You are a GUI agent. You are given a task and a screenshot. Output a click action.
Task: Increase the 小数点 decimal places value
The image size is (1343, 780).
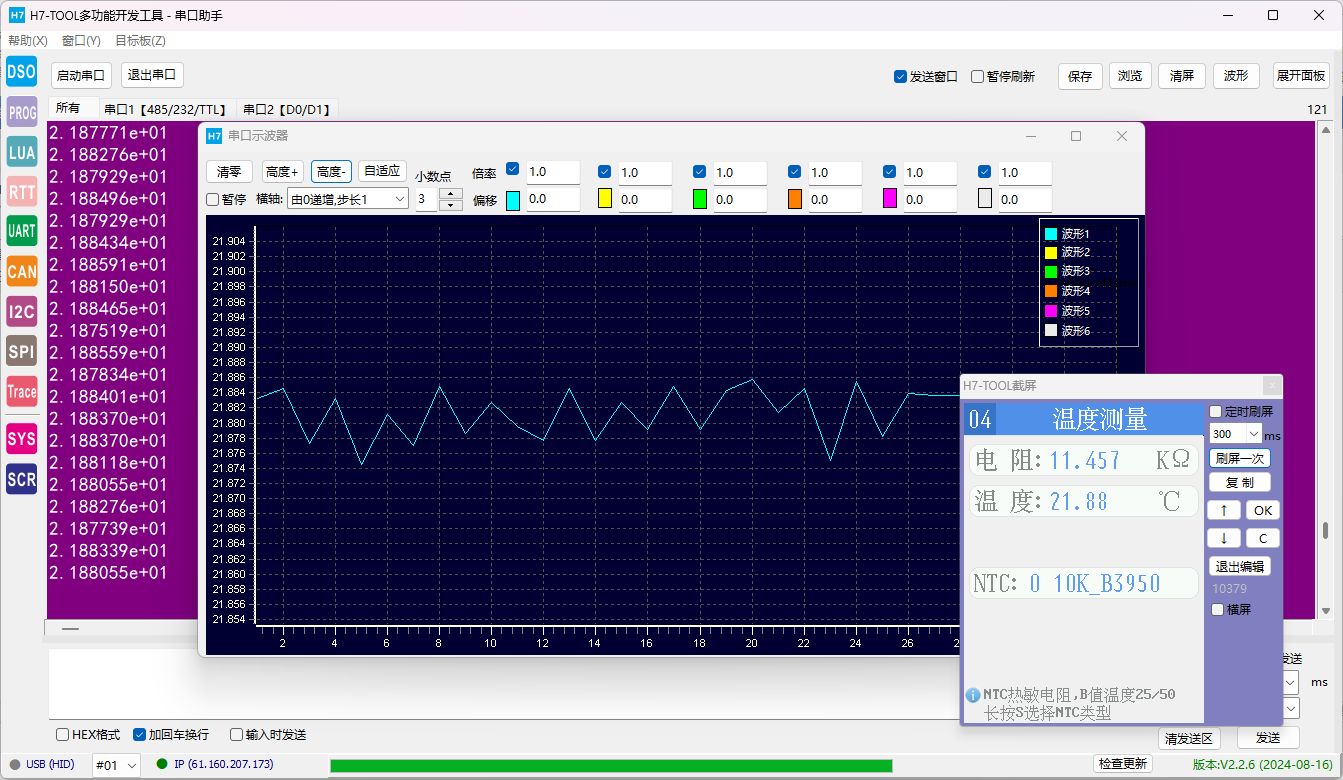tap(451, 194)
